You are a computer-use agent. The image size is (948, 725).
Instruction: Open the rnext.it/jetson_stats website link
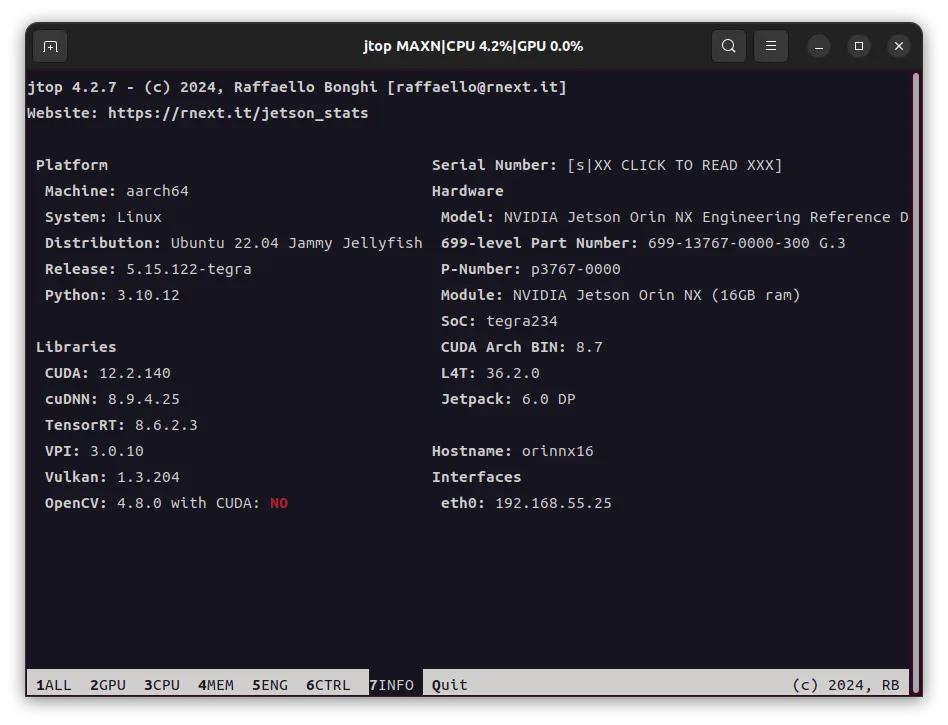238,113
